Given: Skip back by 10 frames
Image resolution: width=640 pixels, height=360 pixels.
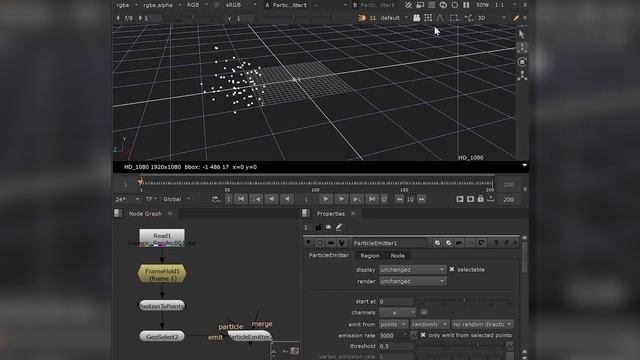Looking at the screenshot, I should 400,199.
